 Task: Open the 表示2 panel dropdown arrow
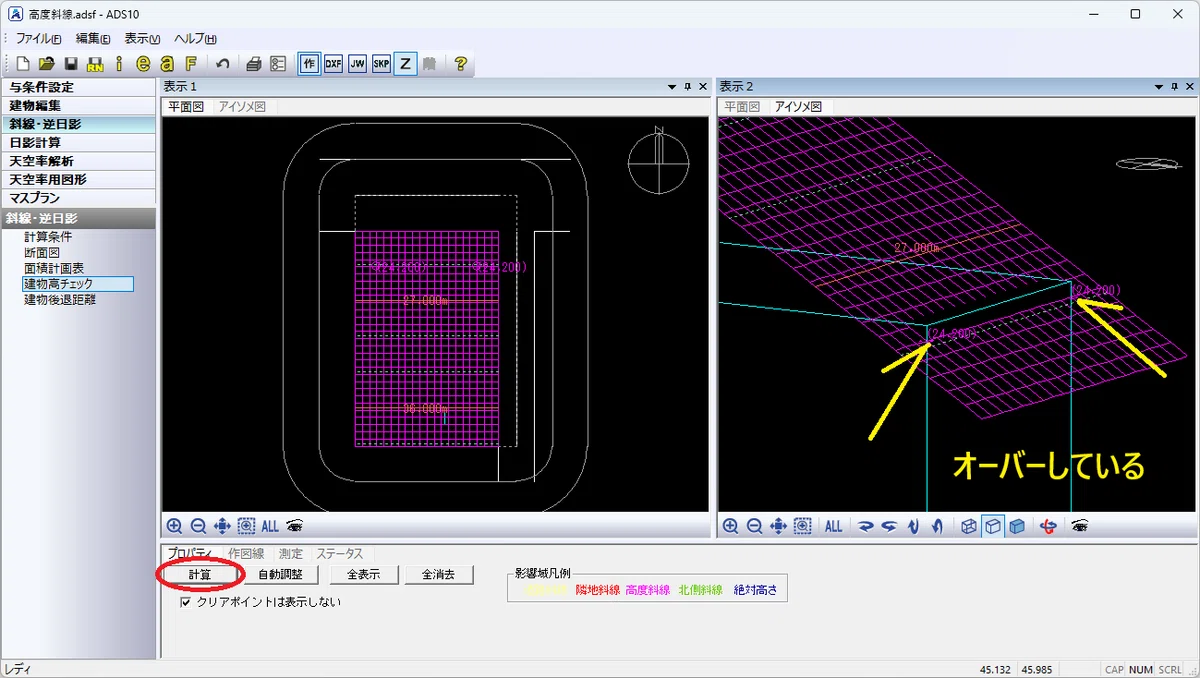(1159, 87)
